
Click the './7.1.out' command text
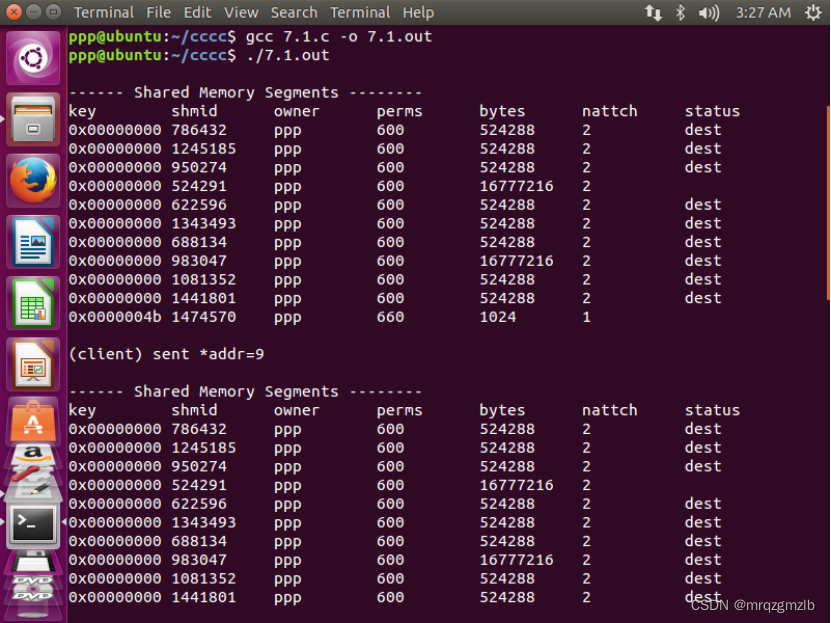click(x=288, y=55)
